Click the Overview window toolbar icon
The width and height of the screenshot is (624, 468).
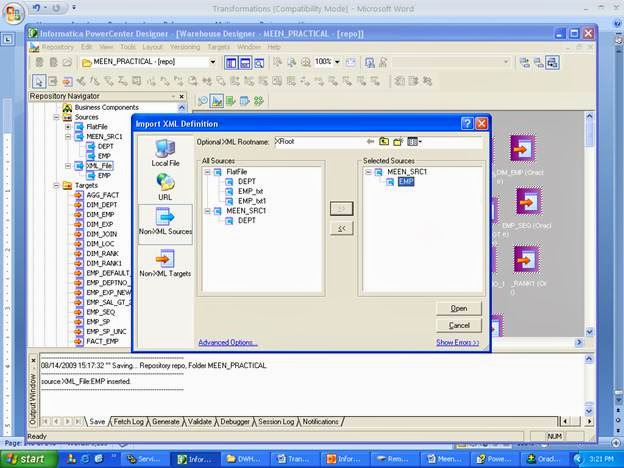(259, 62)
